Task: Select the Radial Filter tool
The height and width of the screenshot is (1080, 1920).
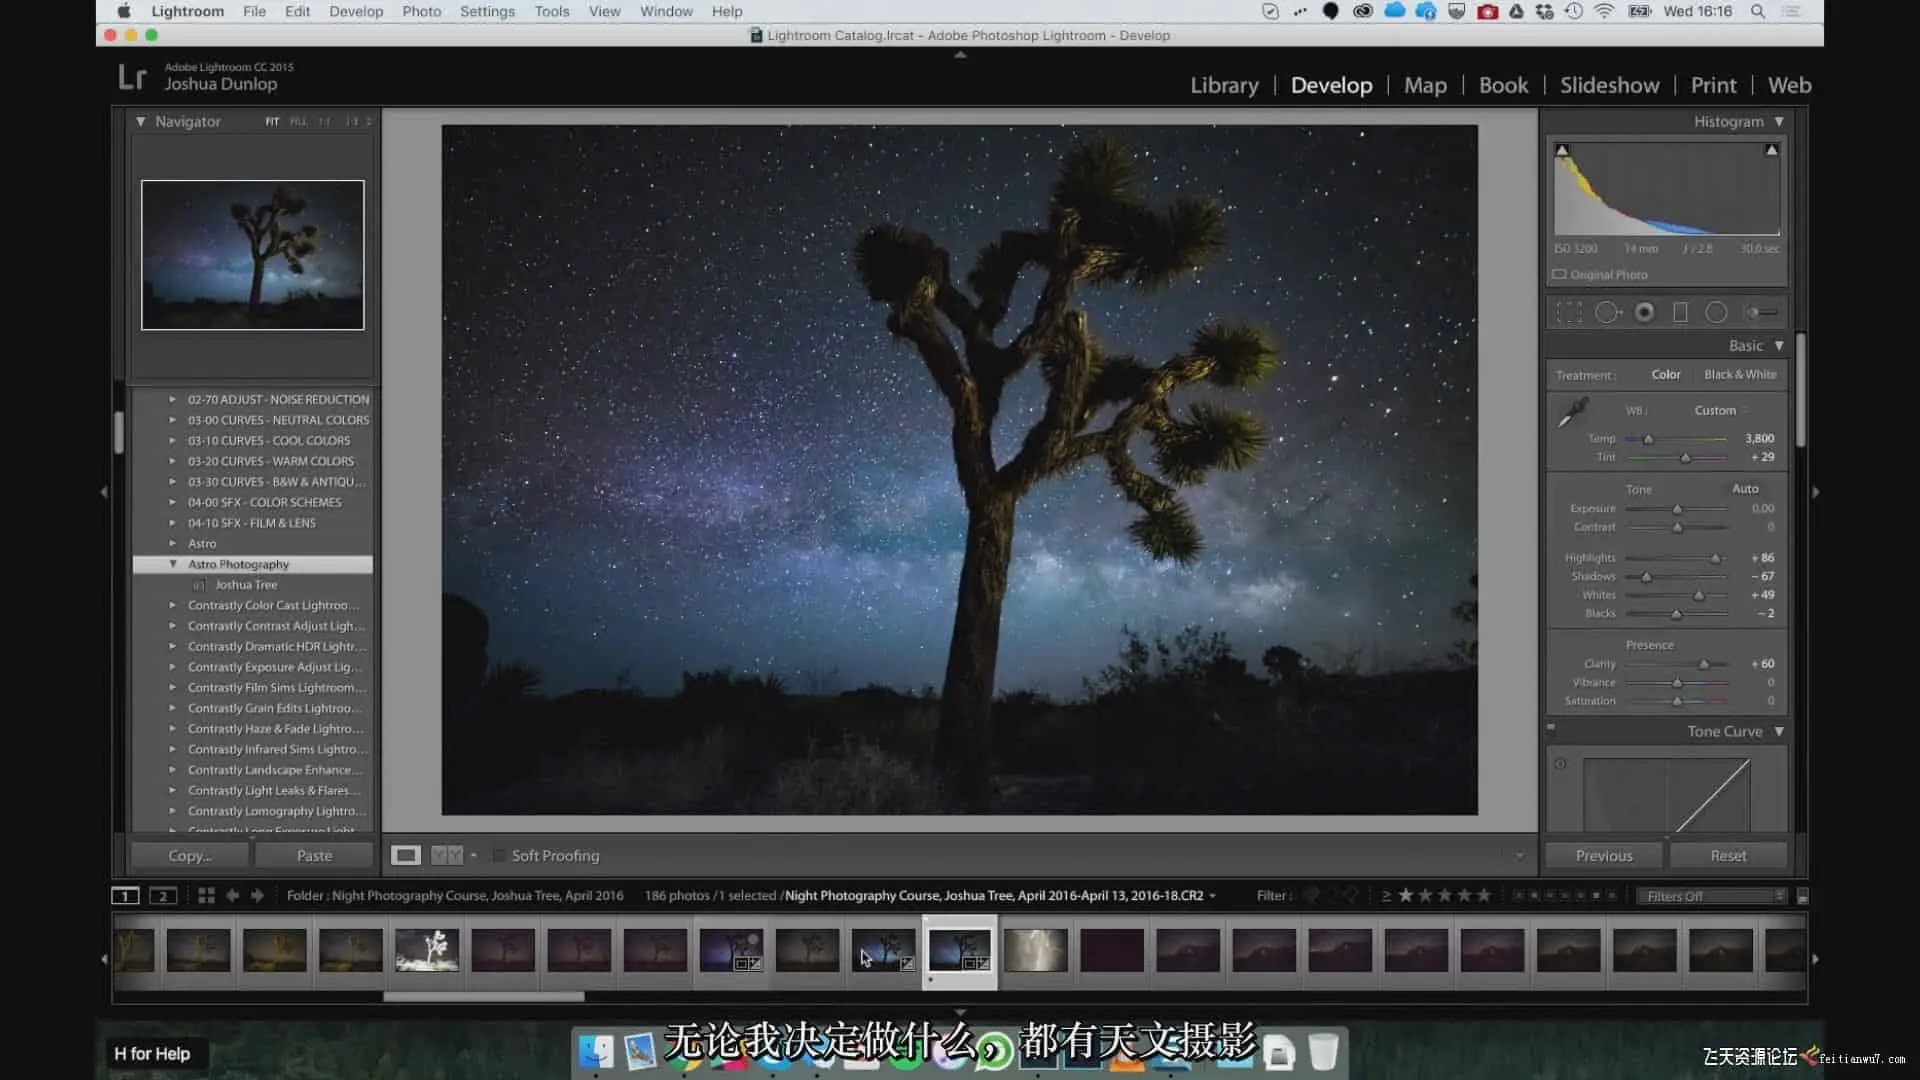Action: [1716, 313]
